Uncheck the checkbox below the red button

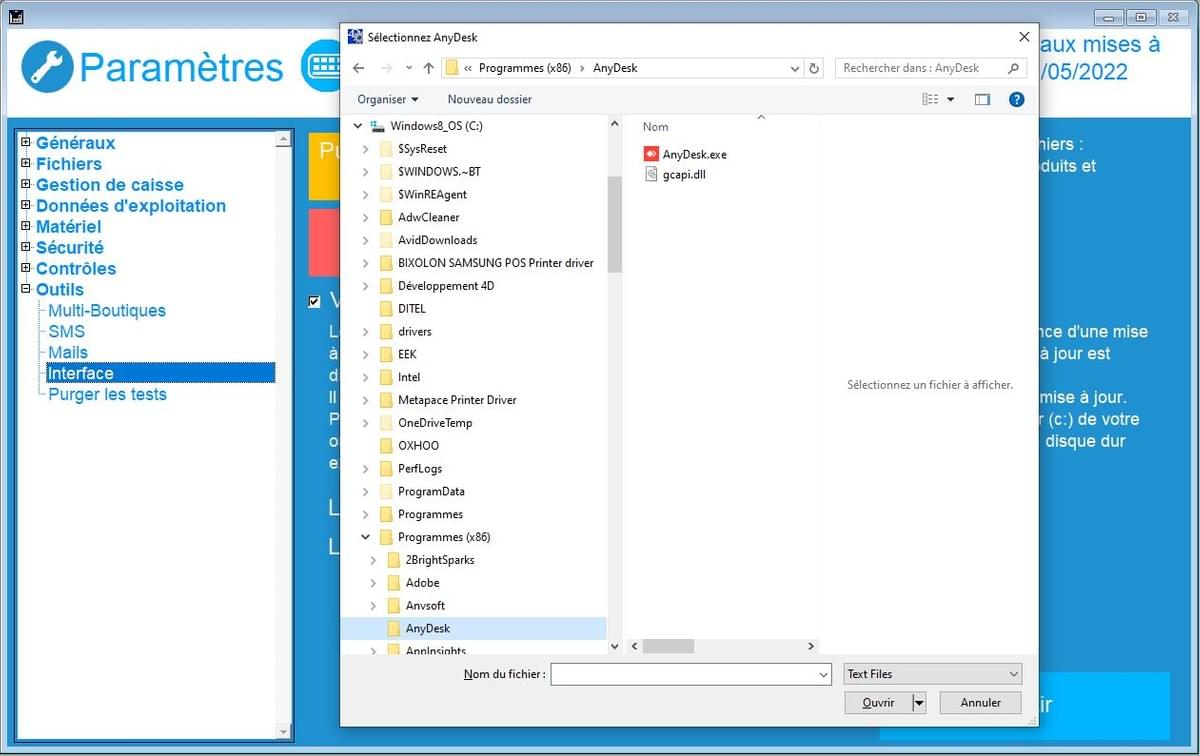click(315, 301)
